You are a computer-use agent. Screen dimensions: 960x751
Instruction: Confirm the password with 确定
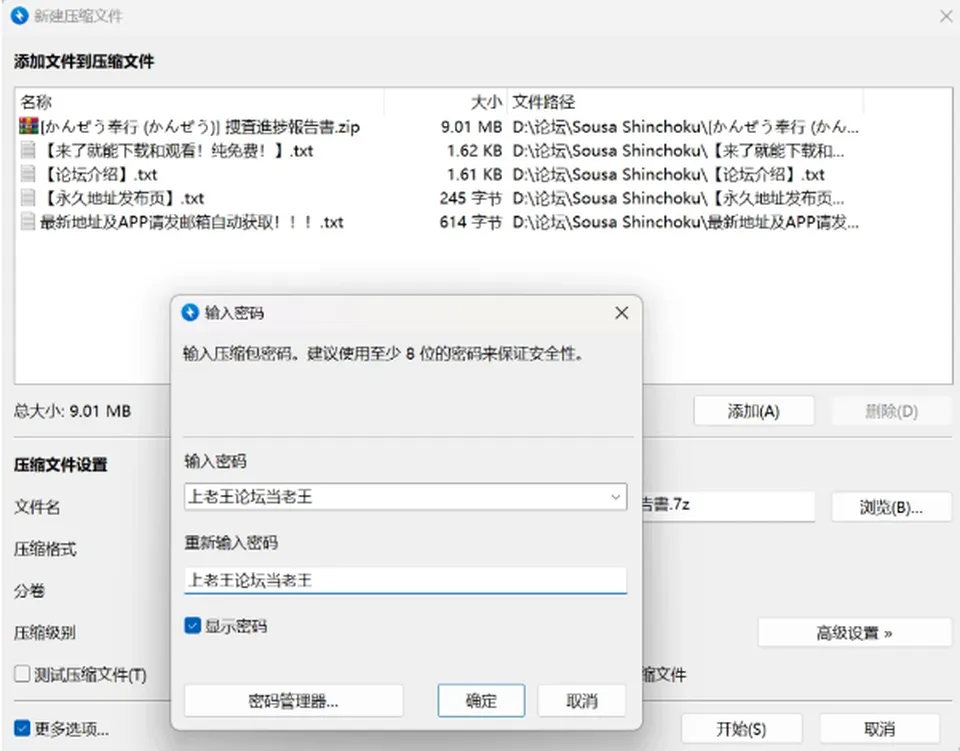tap(481, 700)
